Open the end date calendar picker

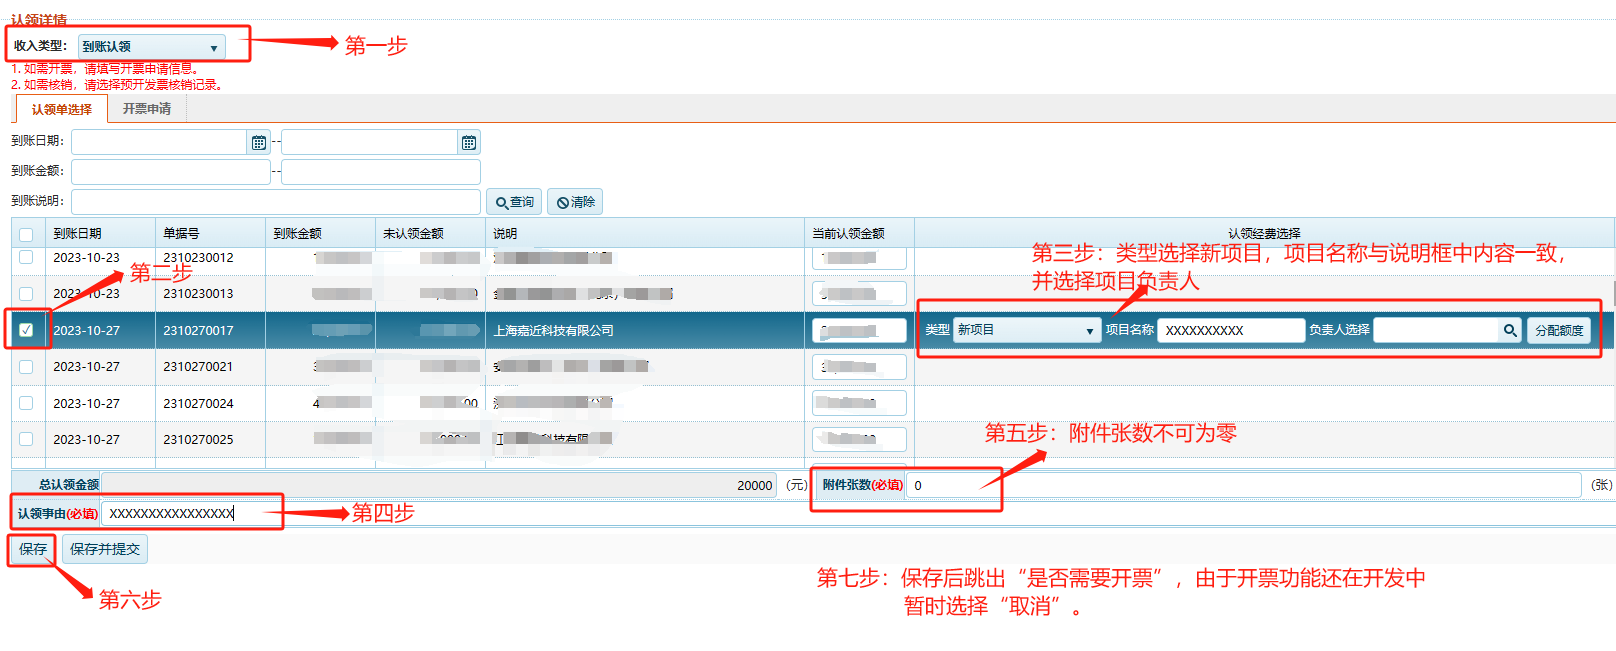tap(469, 143)
